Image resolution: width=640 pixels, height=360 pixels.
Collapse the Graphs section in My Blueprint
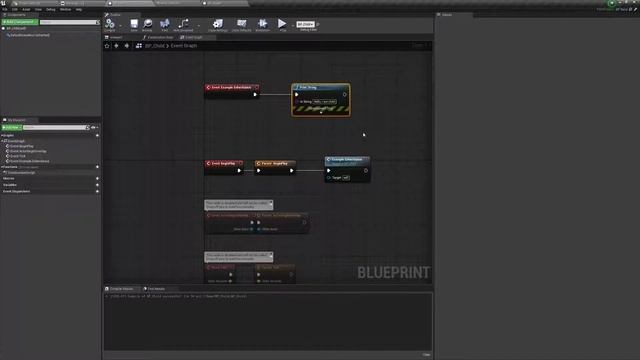[2, 136]
